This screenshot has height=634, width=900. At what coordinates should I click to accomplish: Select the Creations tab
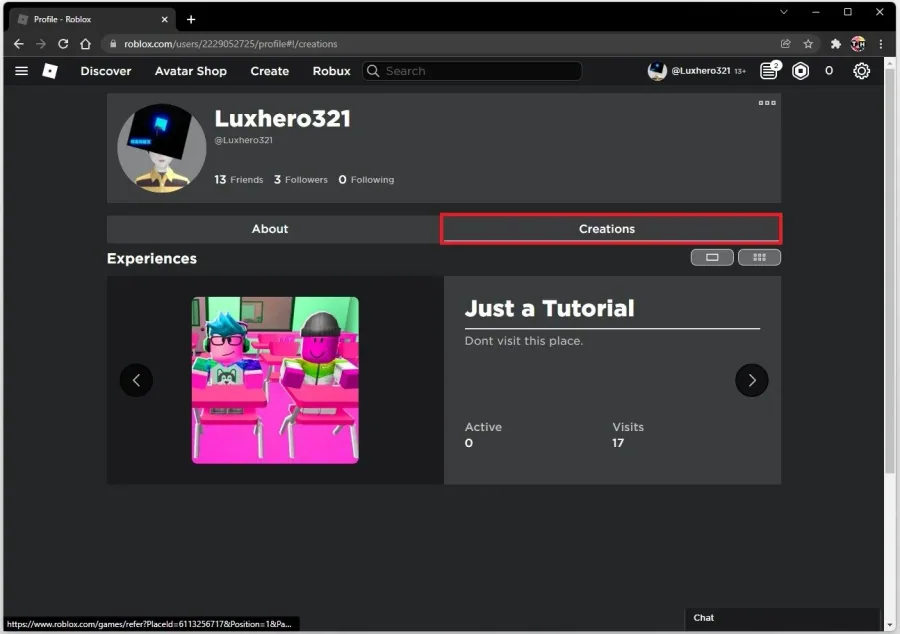611,229
